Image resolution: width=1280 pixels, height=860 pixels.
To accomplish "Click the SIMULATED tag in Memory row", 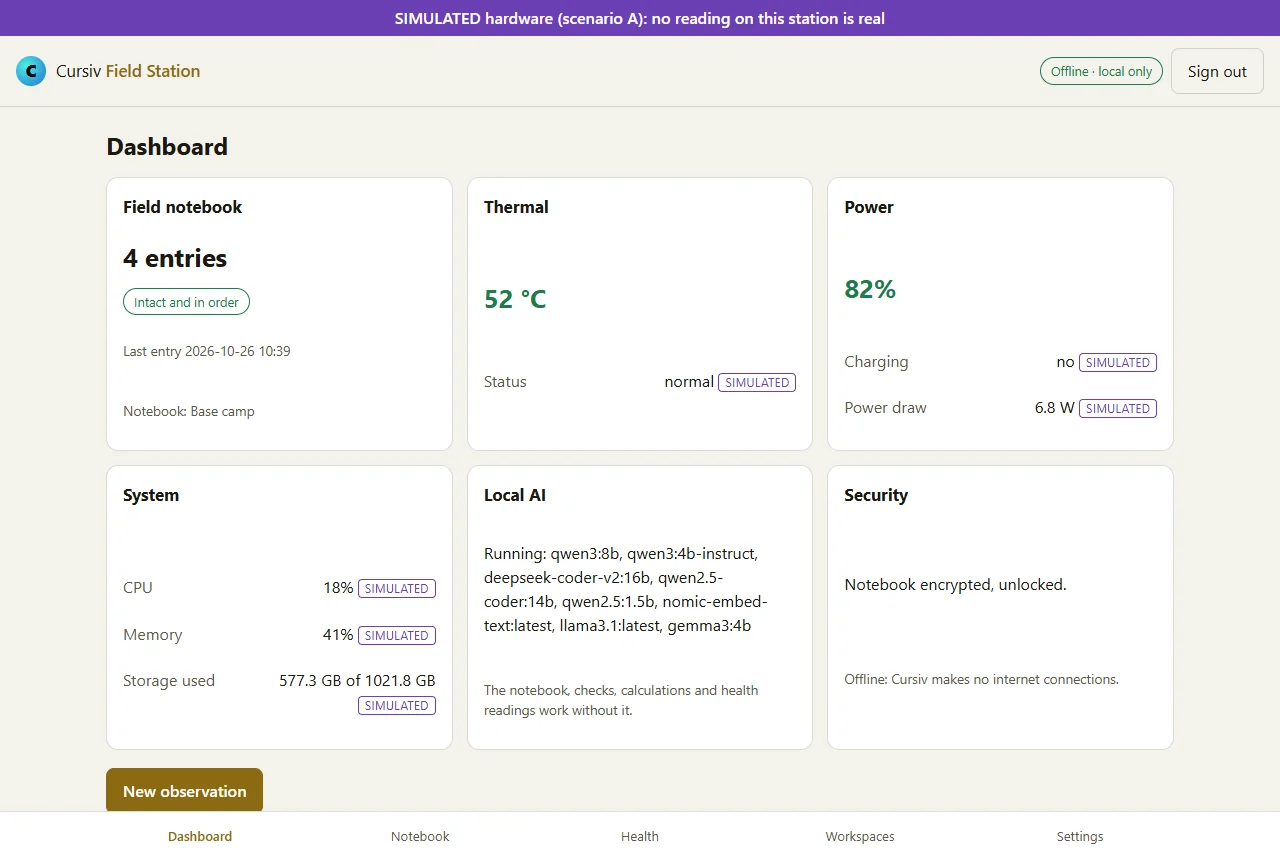I will point(397,635).
